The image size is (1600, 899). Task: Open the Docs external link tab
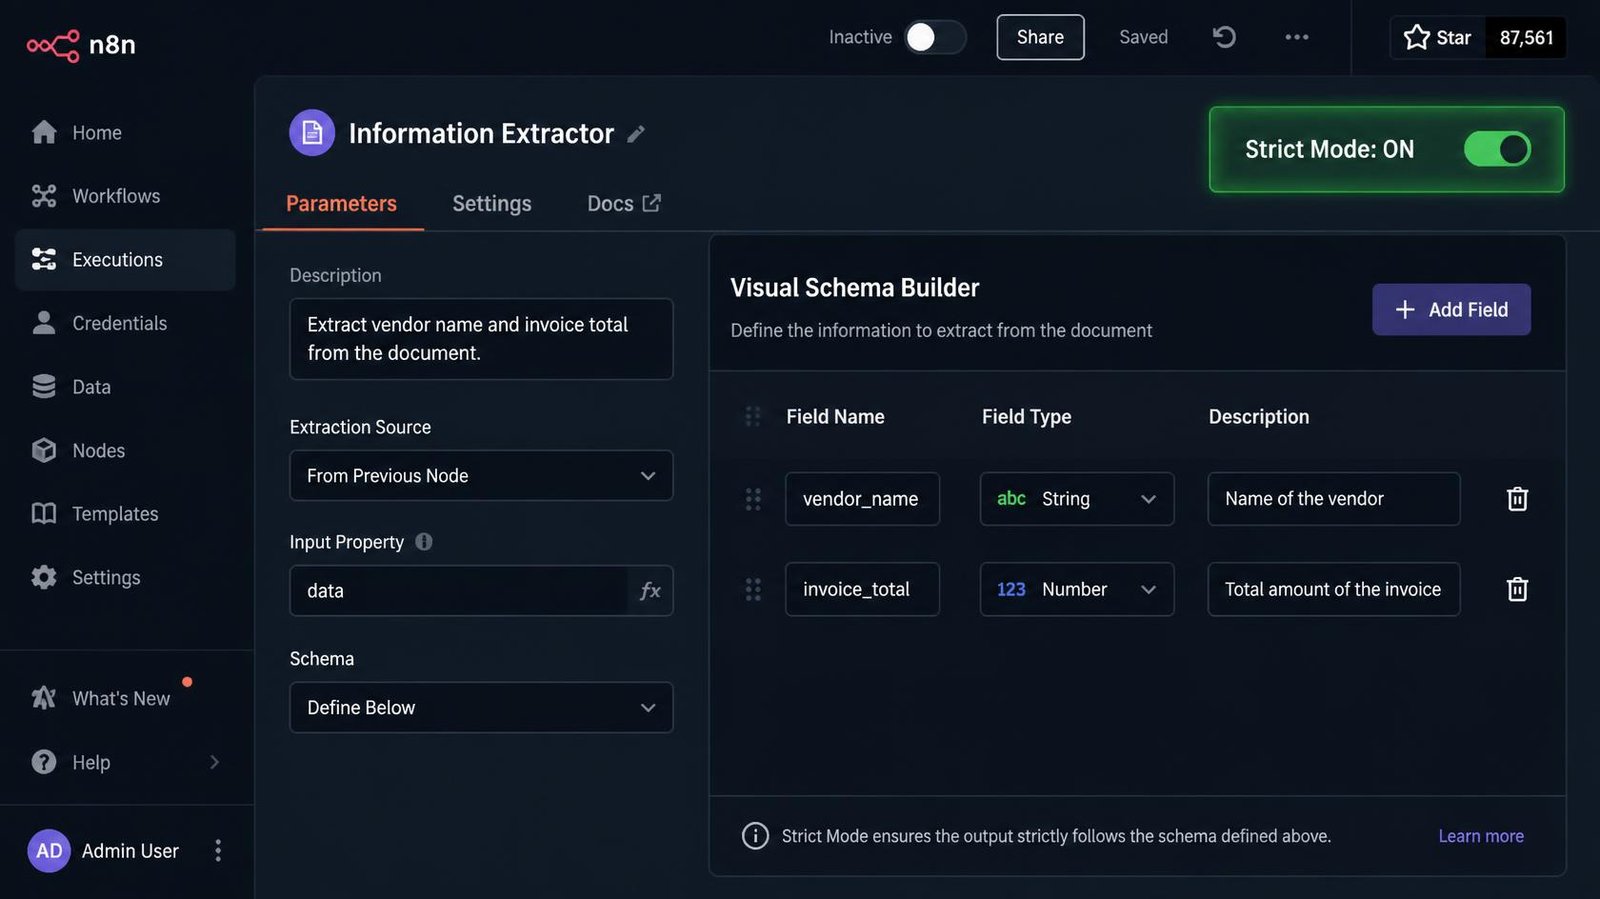624,204
